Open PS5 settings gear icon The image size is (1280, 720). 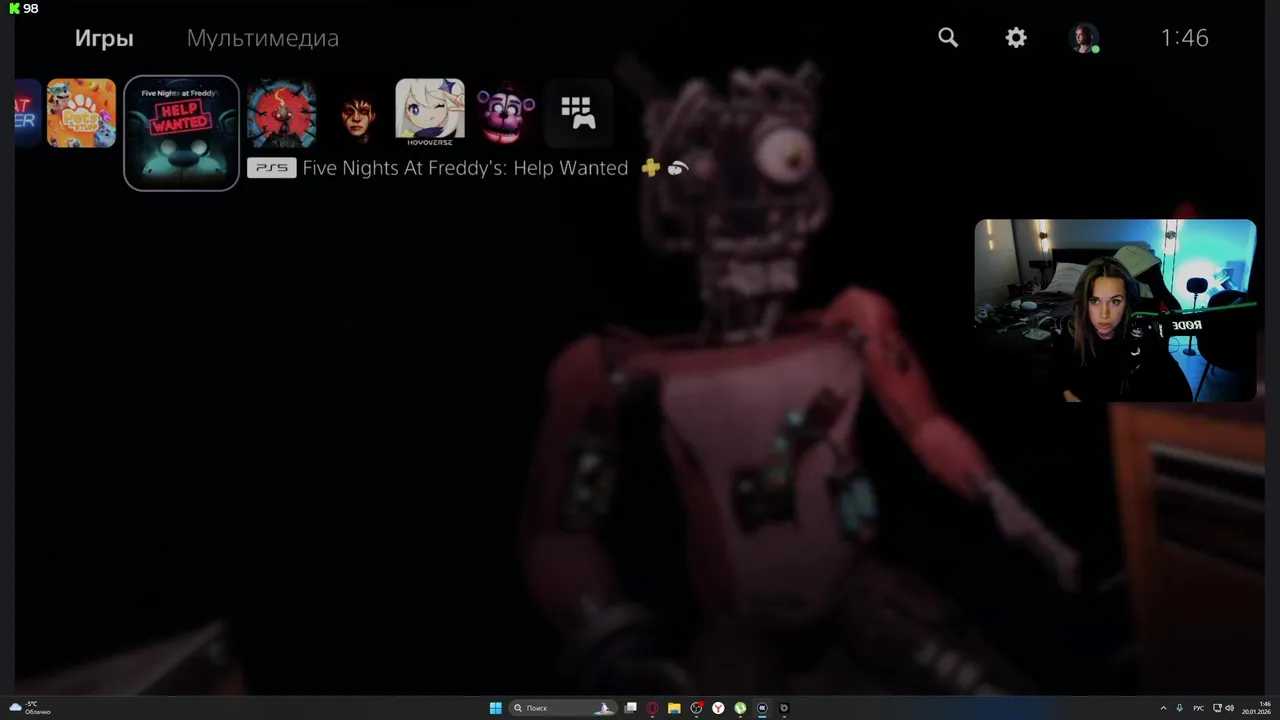[1016, 38]
